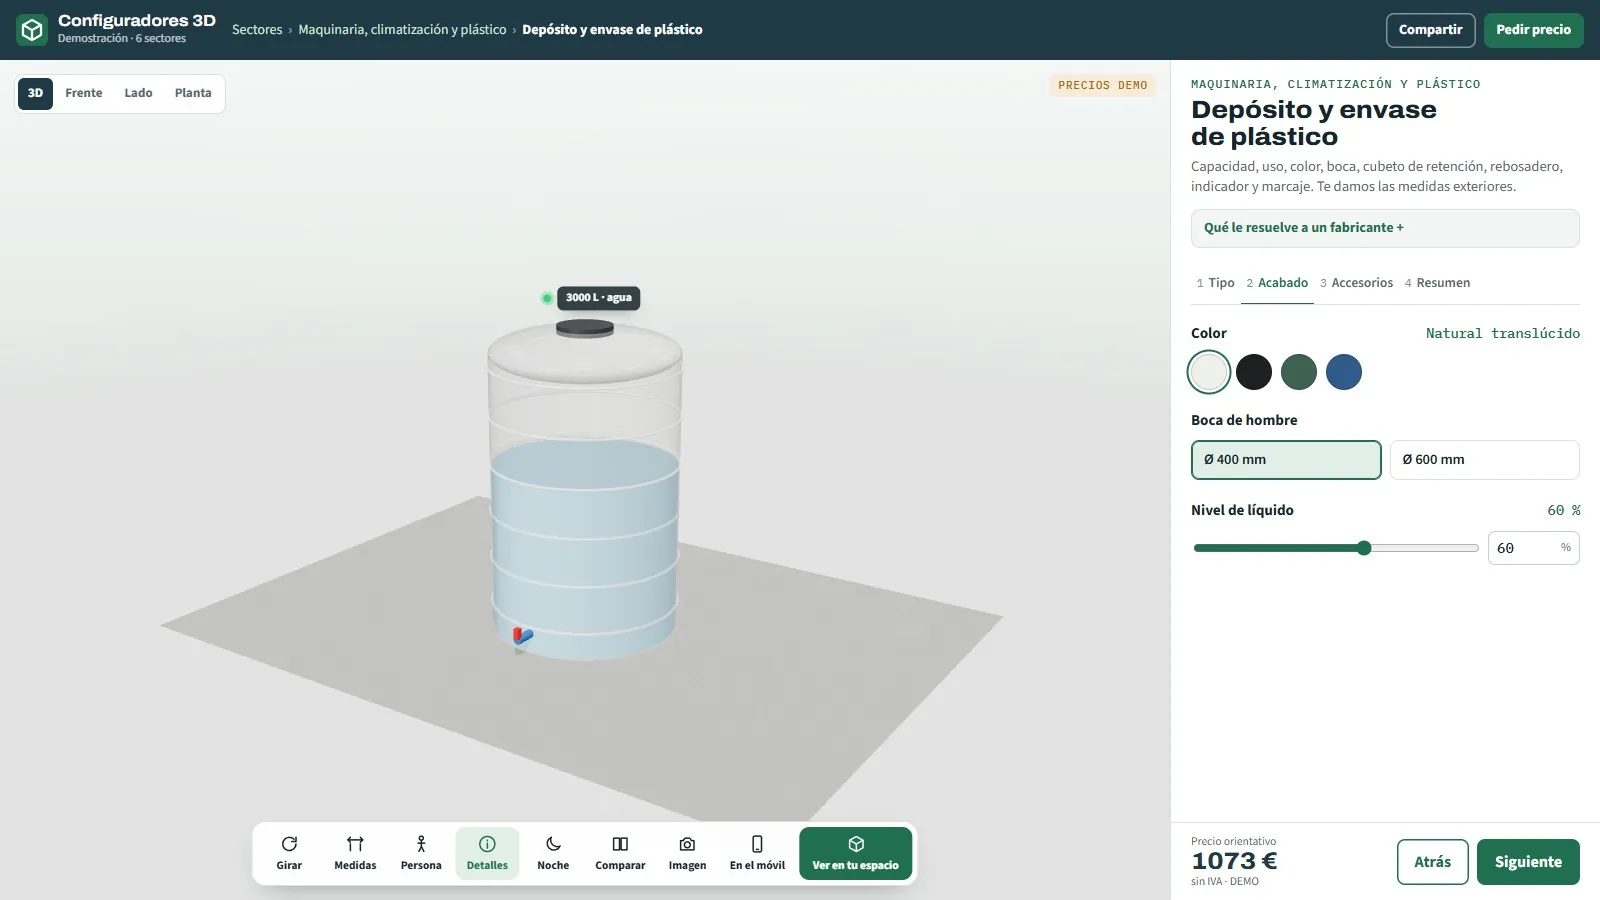Click the Configuradores 3D cube logo
The image size is (1600, 900).
point(32,30)
